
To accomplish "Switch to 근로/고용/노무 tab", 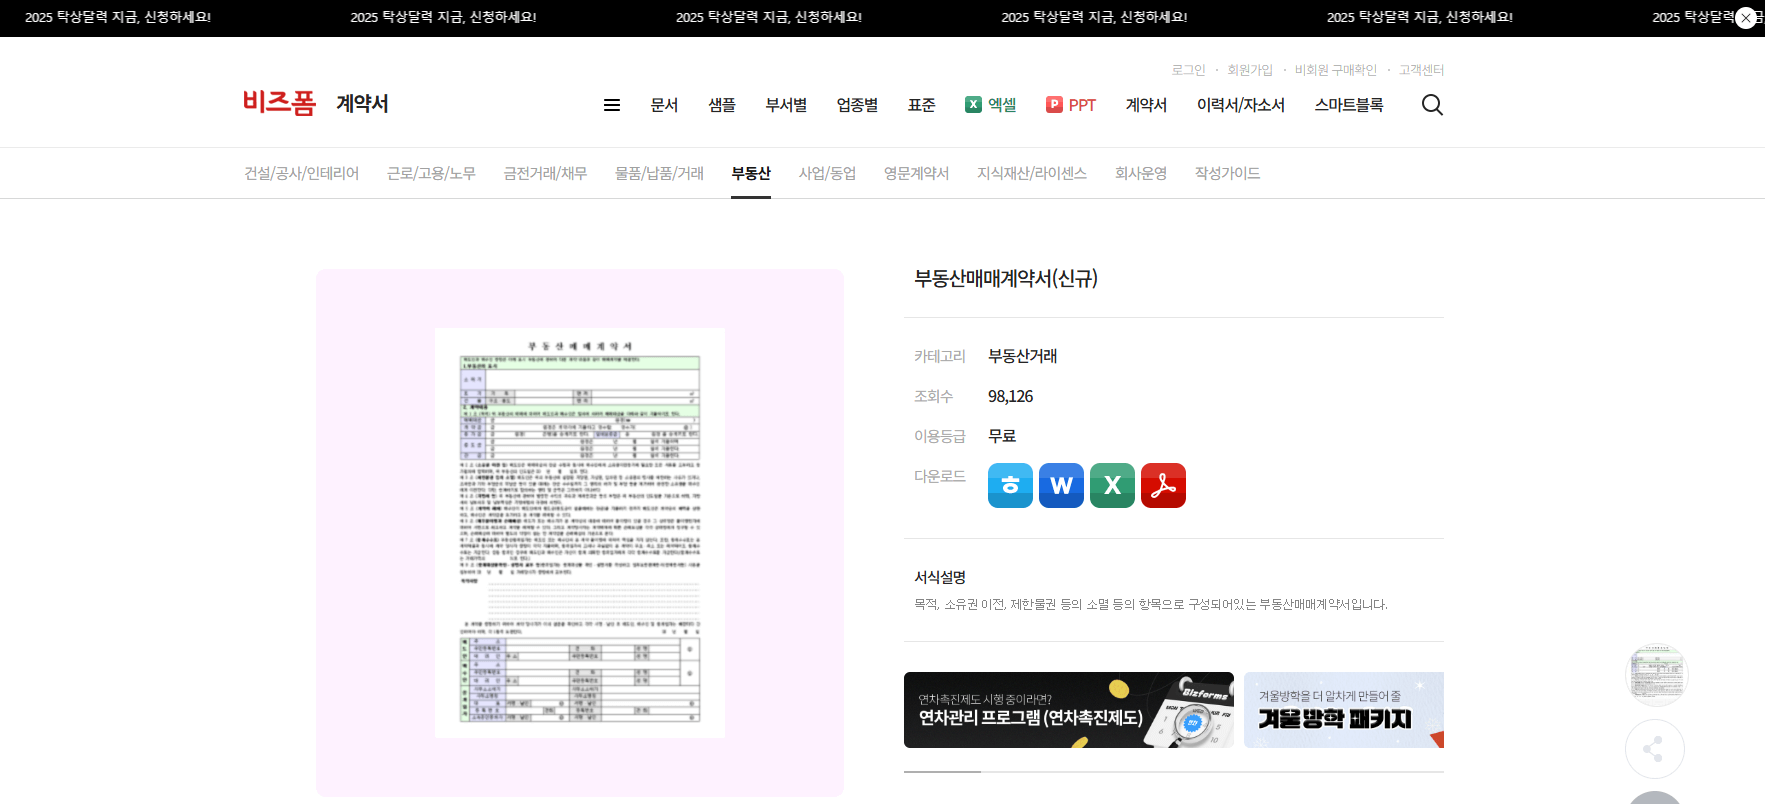I will (431, 174).
